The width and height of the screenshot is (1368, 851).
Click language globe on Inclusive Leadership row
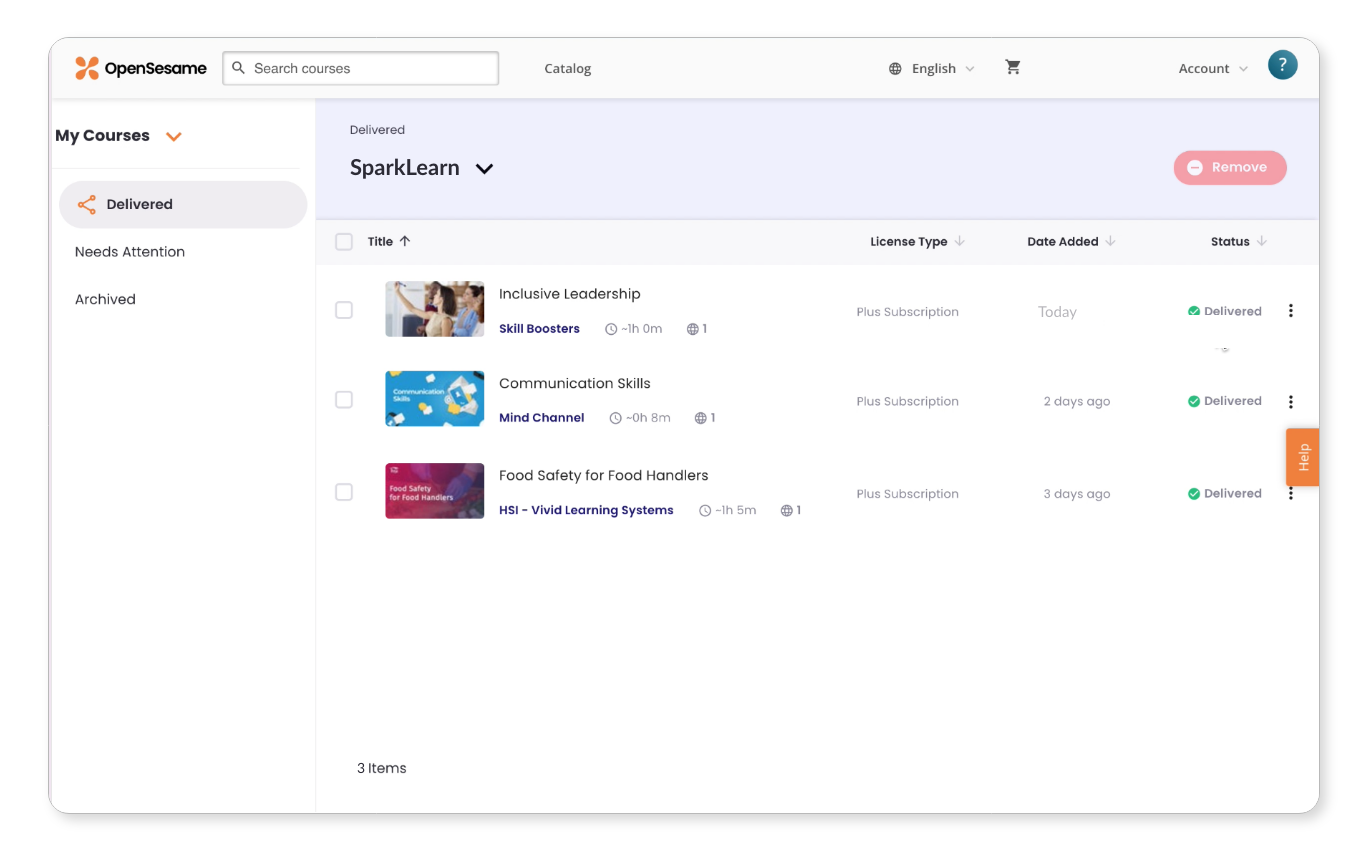[x=692, y=329]
